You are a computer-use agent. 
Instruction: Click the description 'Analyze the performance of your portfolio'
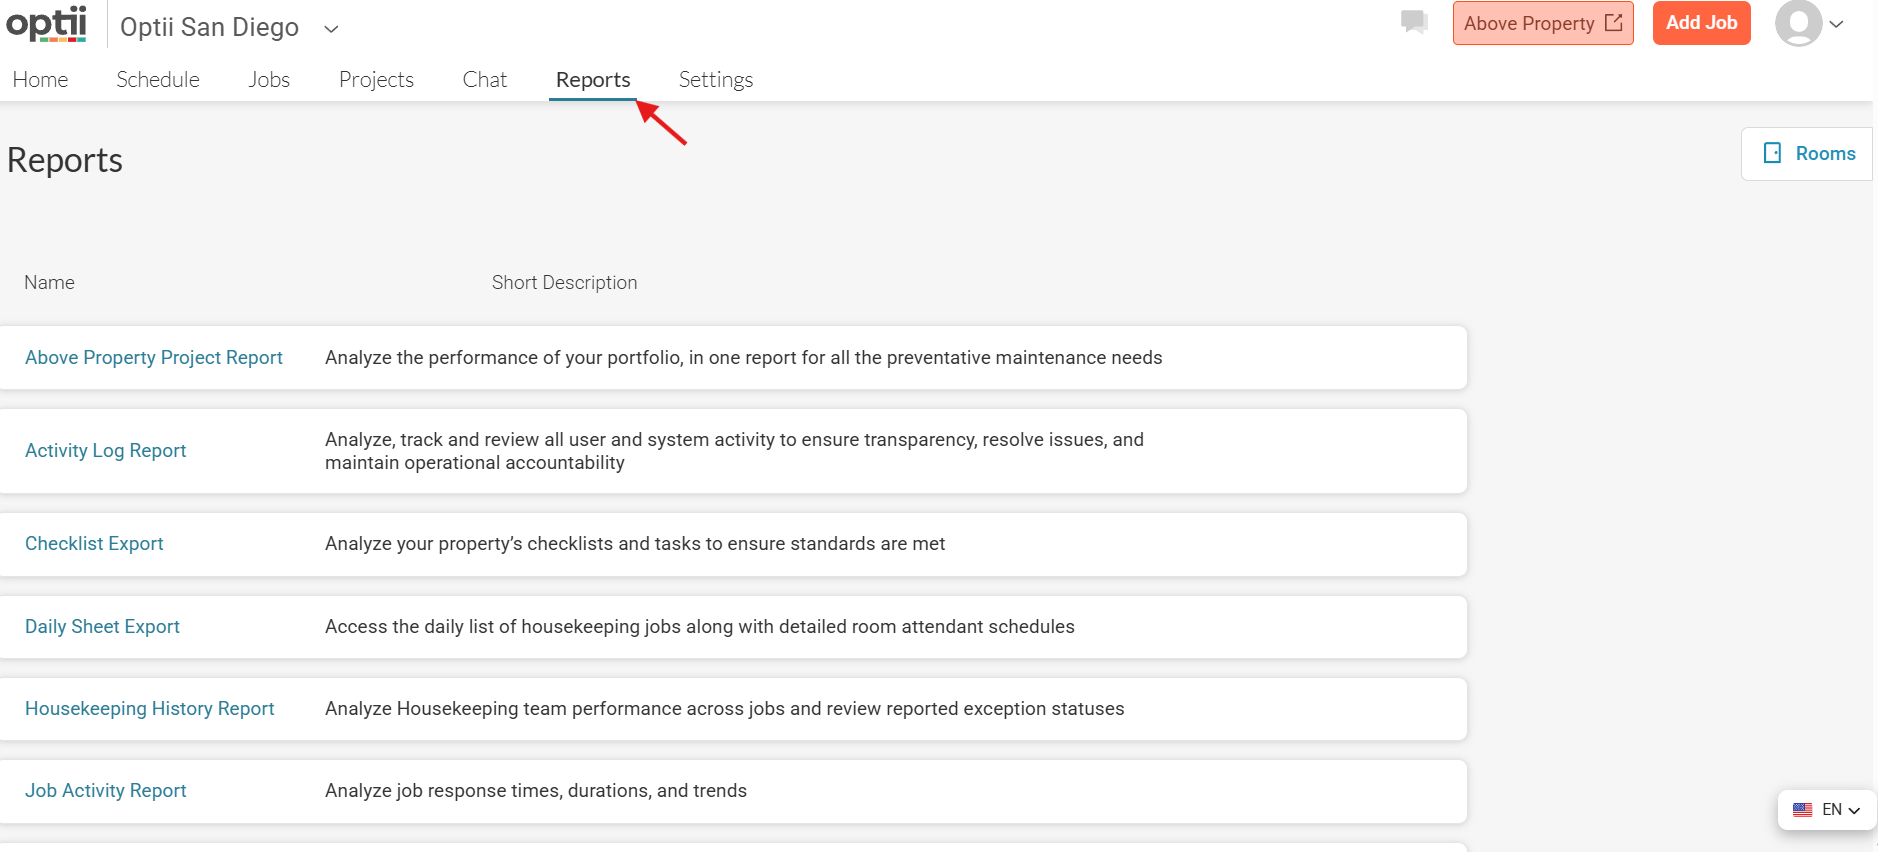[x=744, y=358]
